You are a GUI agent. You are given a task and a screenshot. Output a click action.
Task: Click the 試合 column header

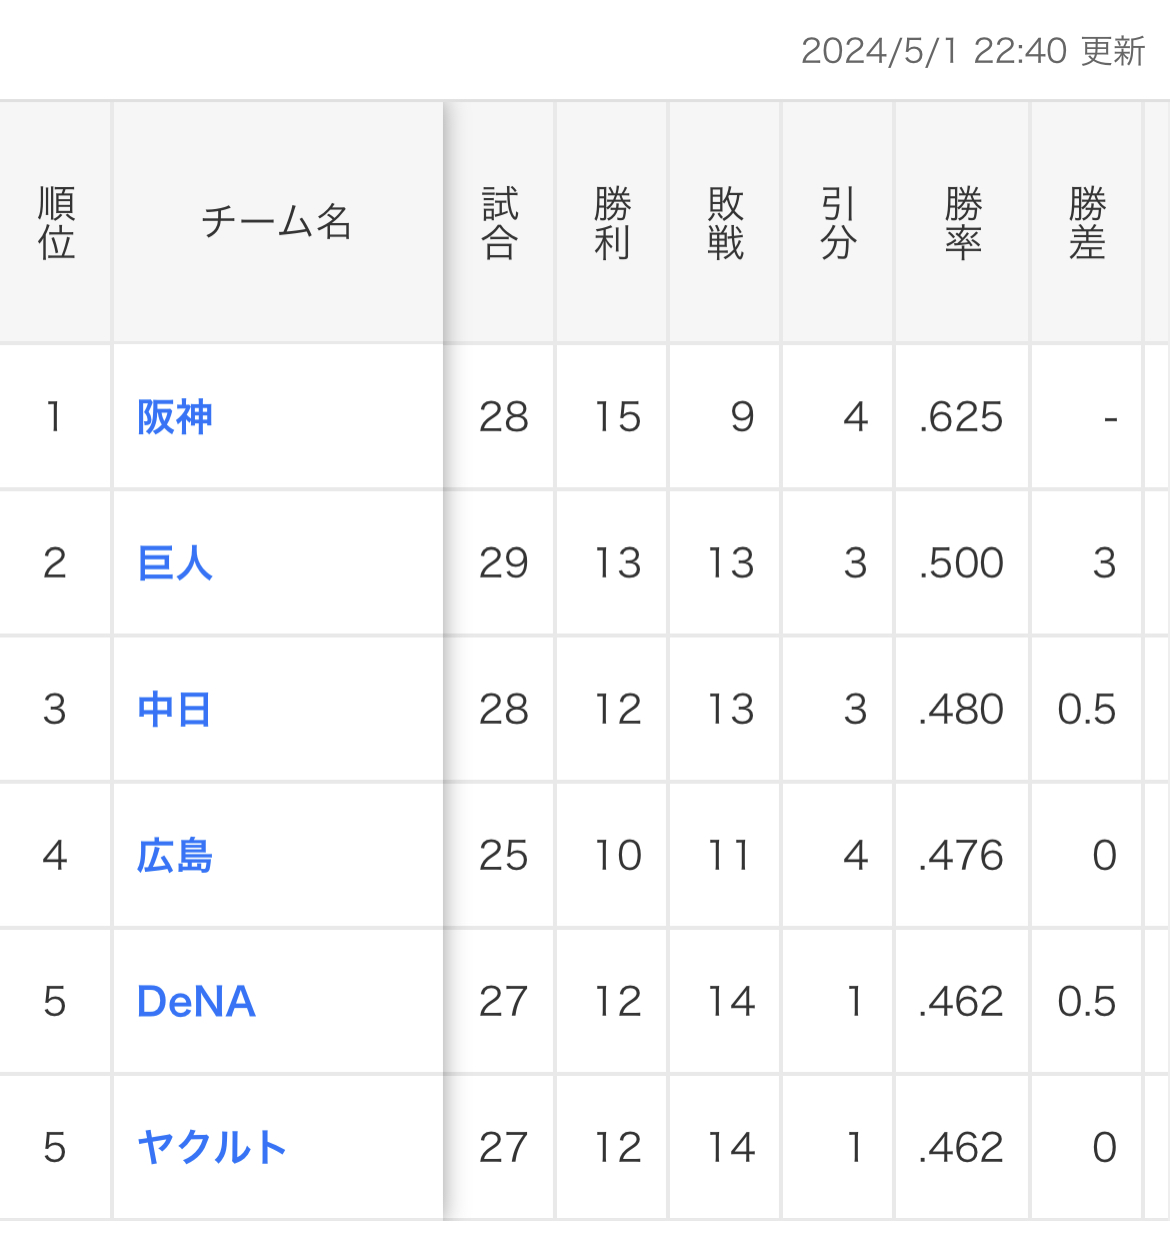click(500, 222)
